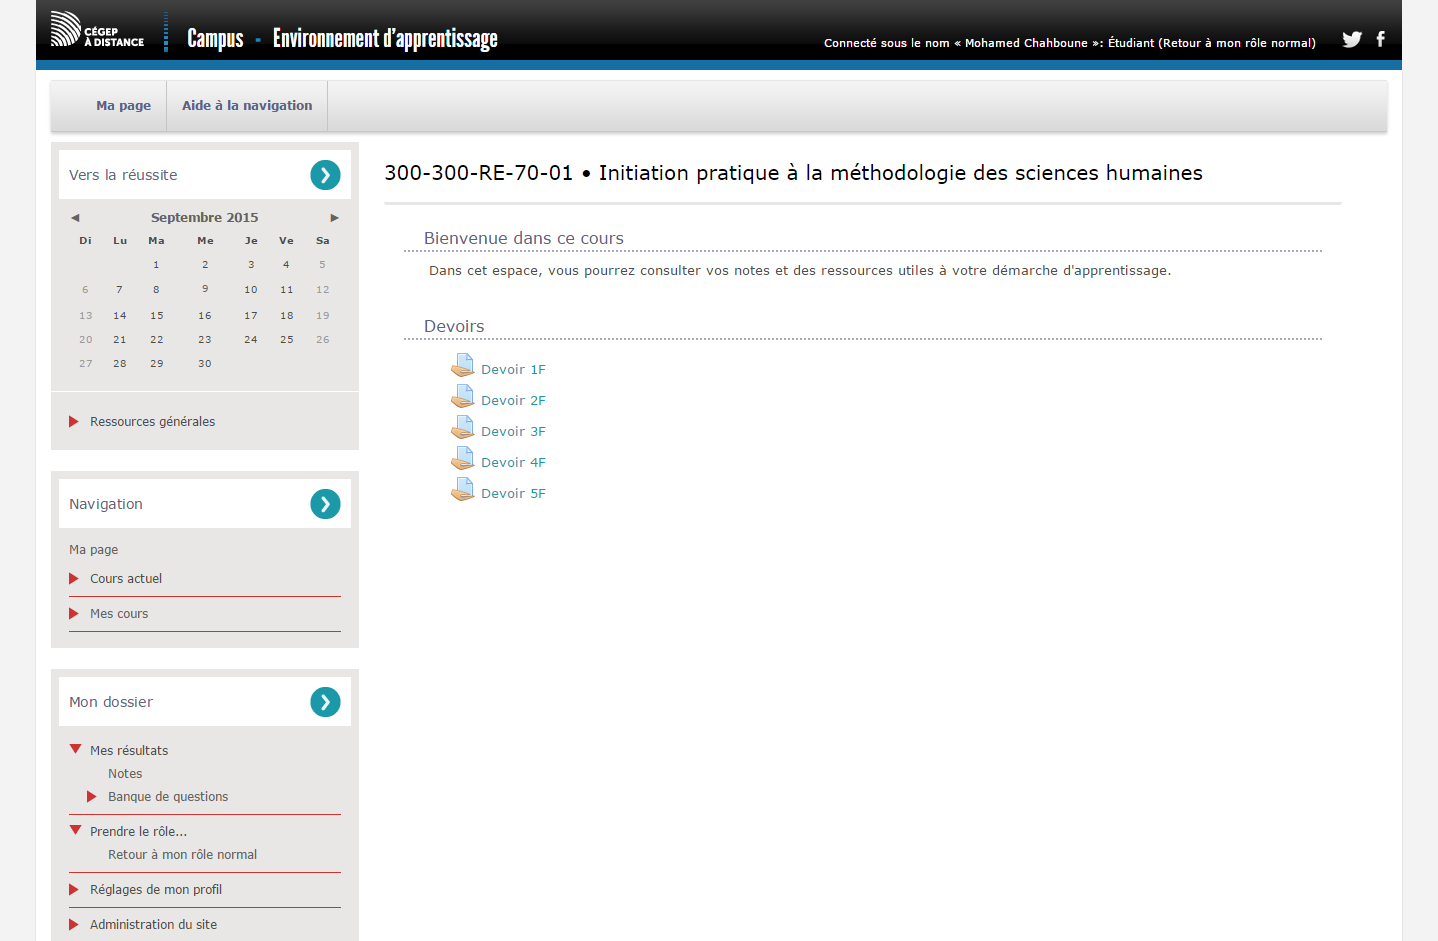Viewport: 1438px width, 941px height.
Task: Click the Facebook icon in header
Action: tap(1381, 39)
